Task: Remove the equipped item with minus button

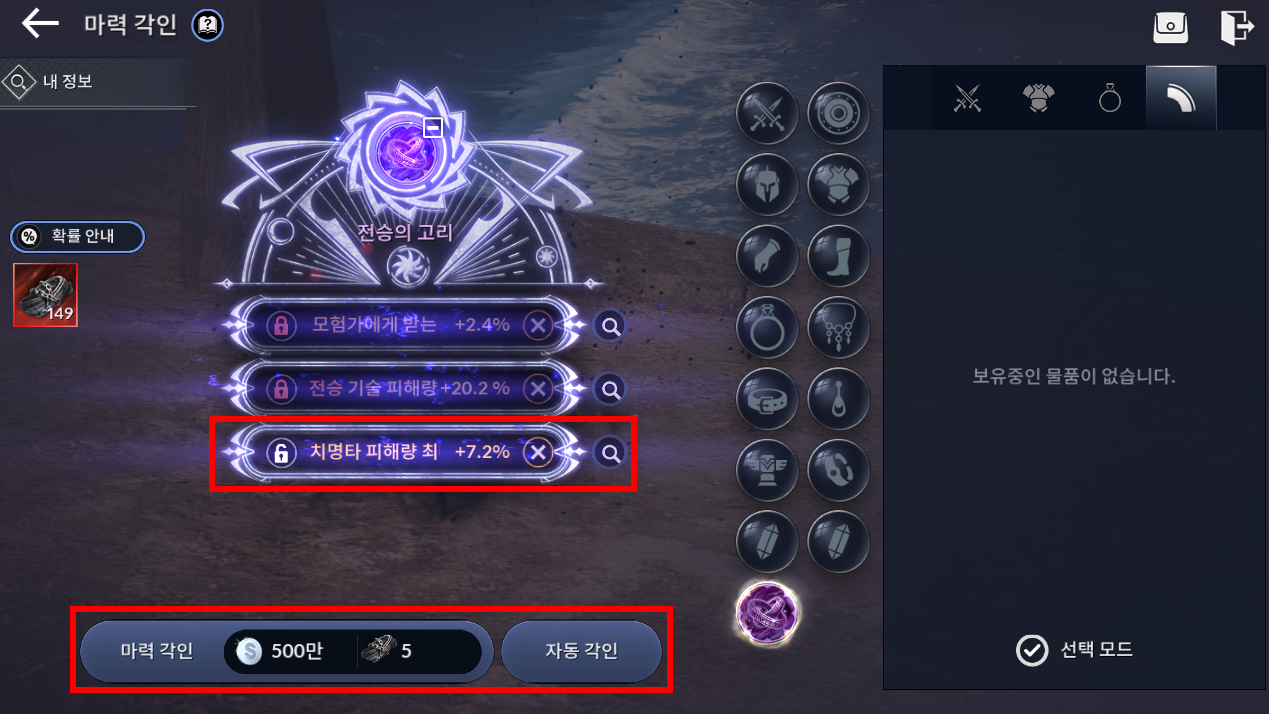Action: pyautogui.click(x=432, y=127)
